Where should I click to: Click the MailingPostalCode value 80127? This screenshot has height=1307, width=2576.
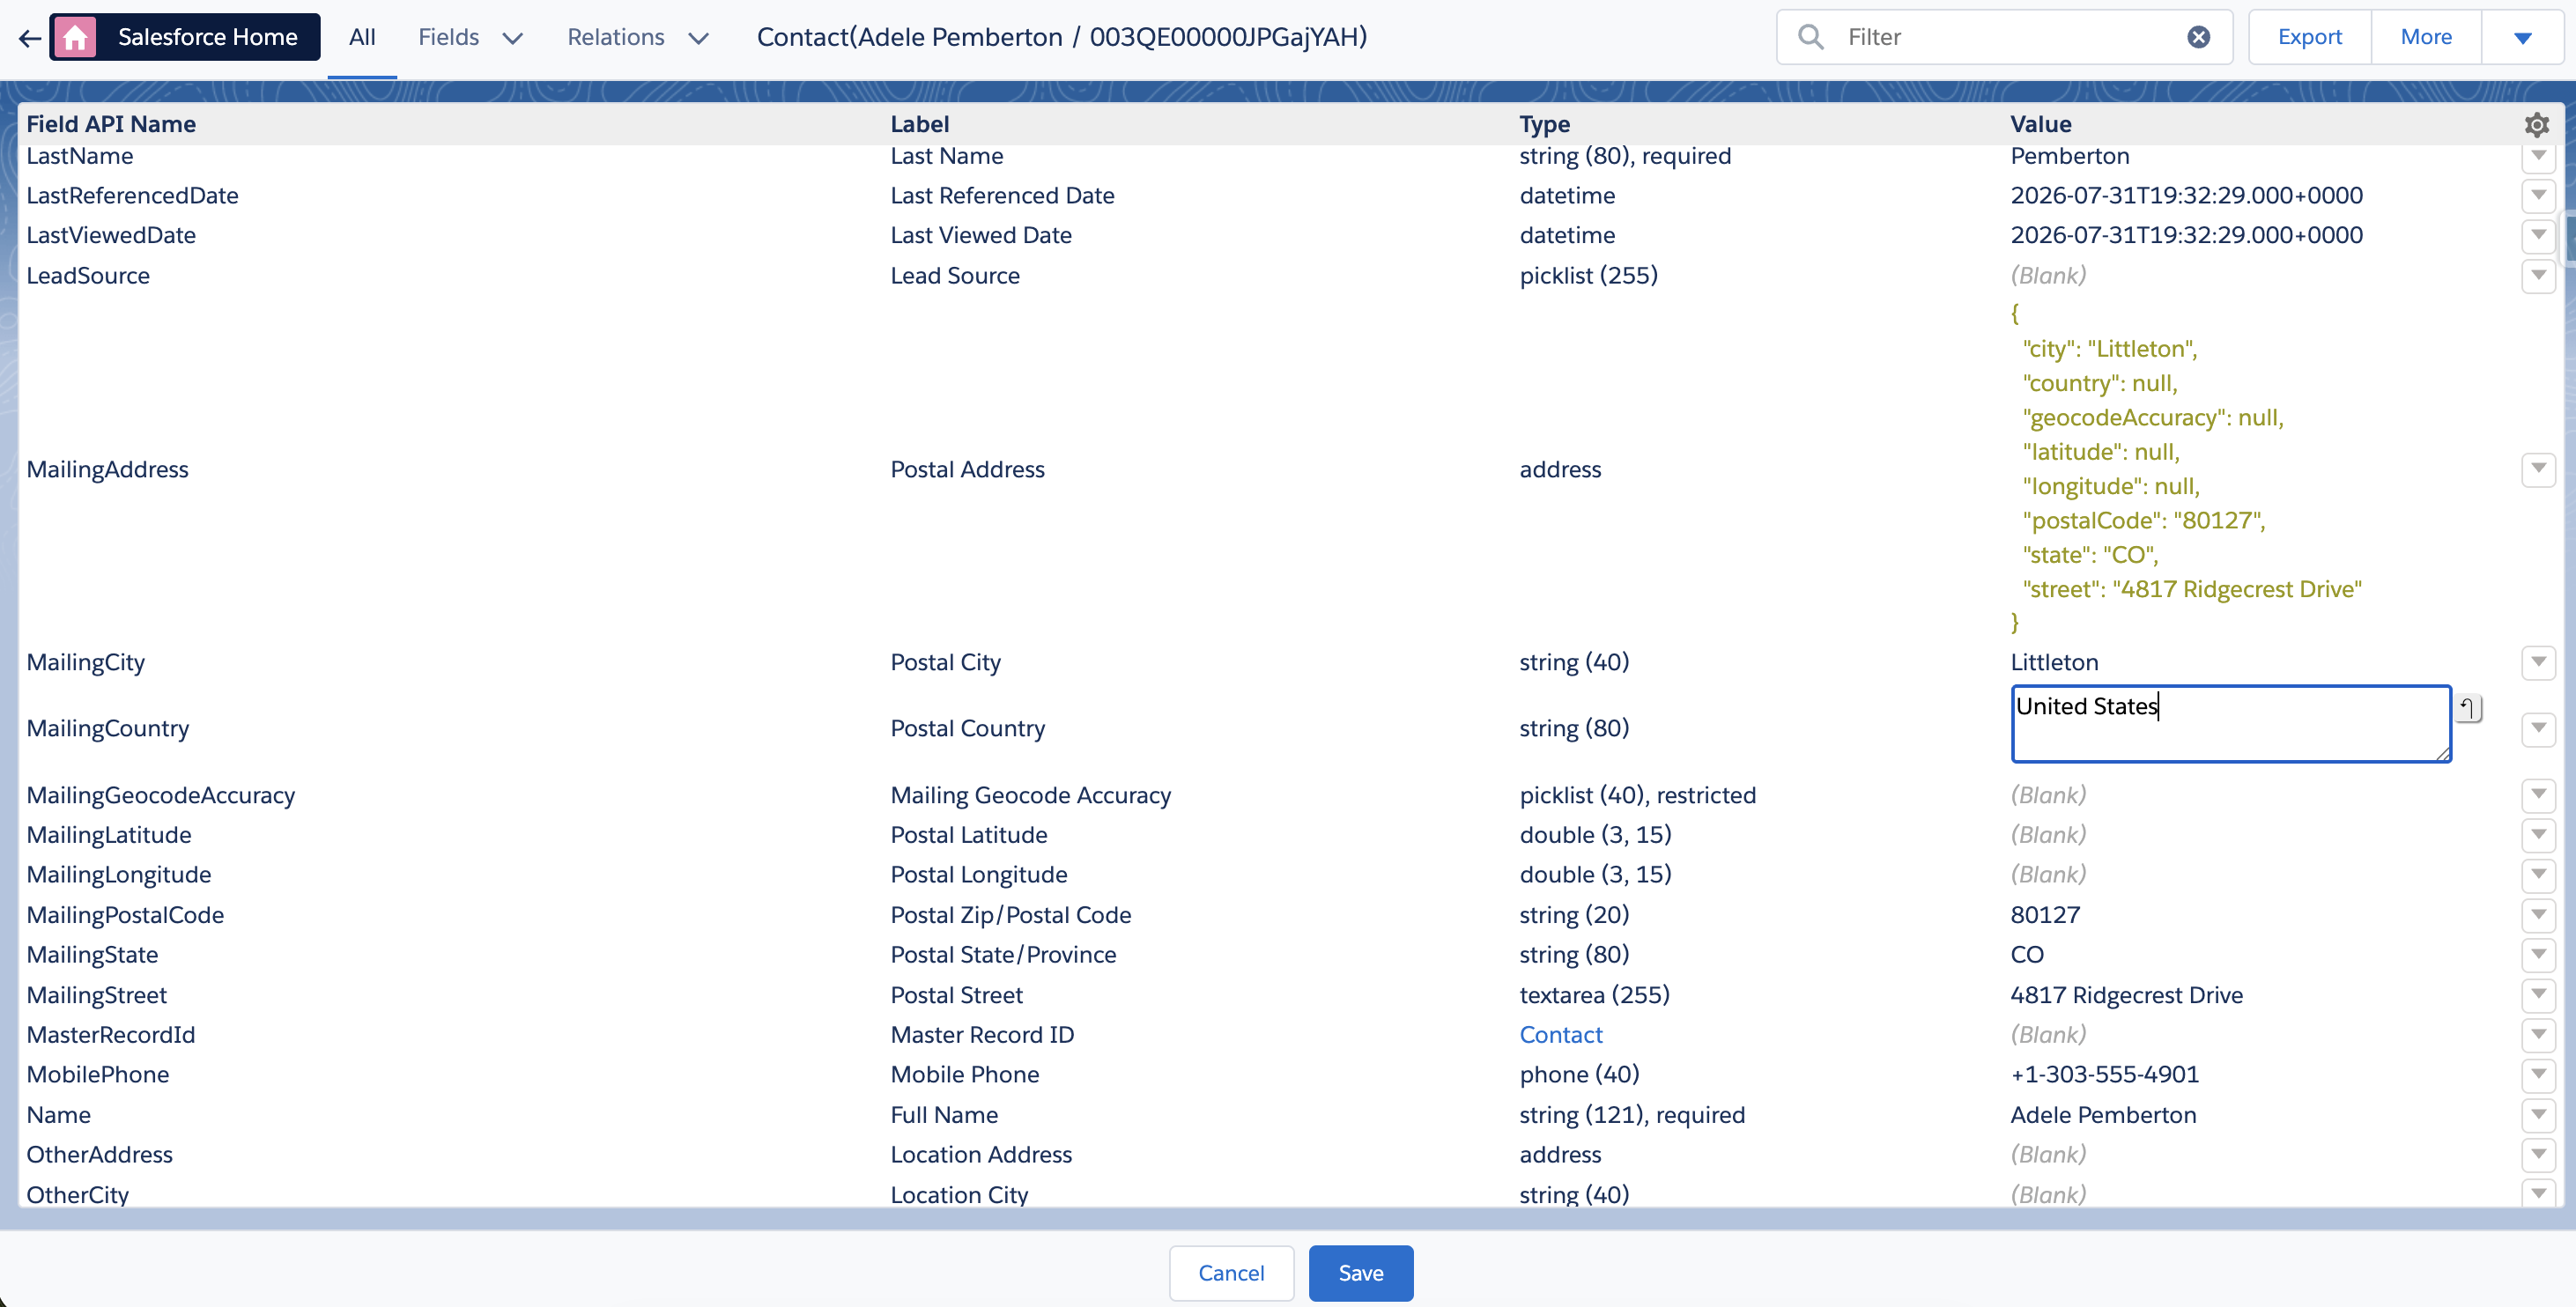point(2045,915)
